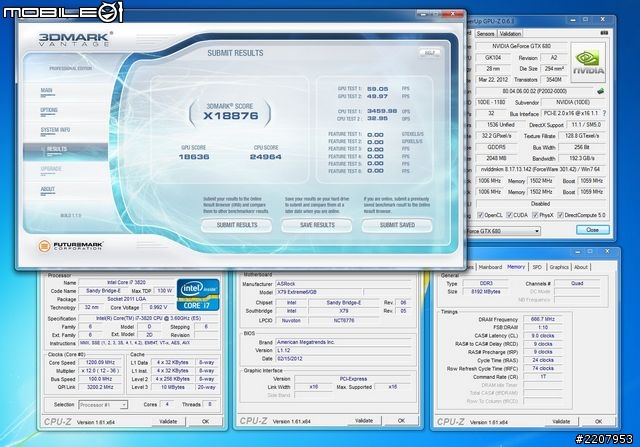
Task: Select the Memory tab in CPU-Z
Action: click(516, 267)
